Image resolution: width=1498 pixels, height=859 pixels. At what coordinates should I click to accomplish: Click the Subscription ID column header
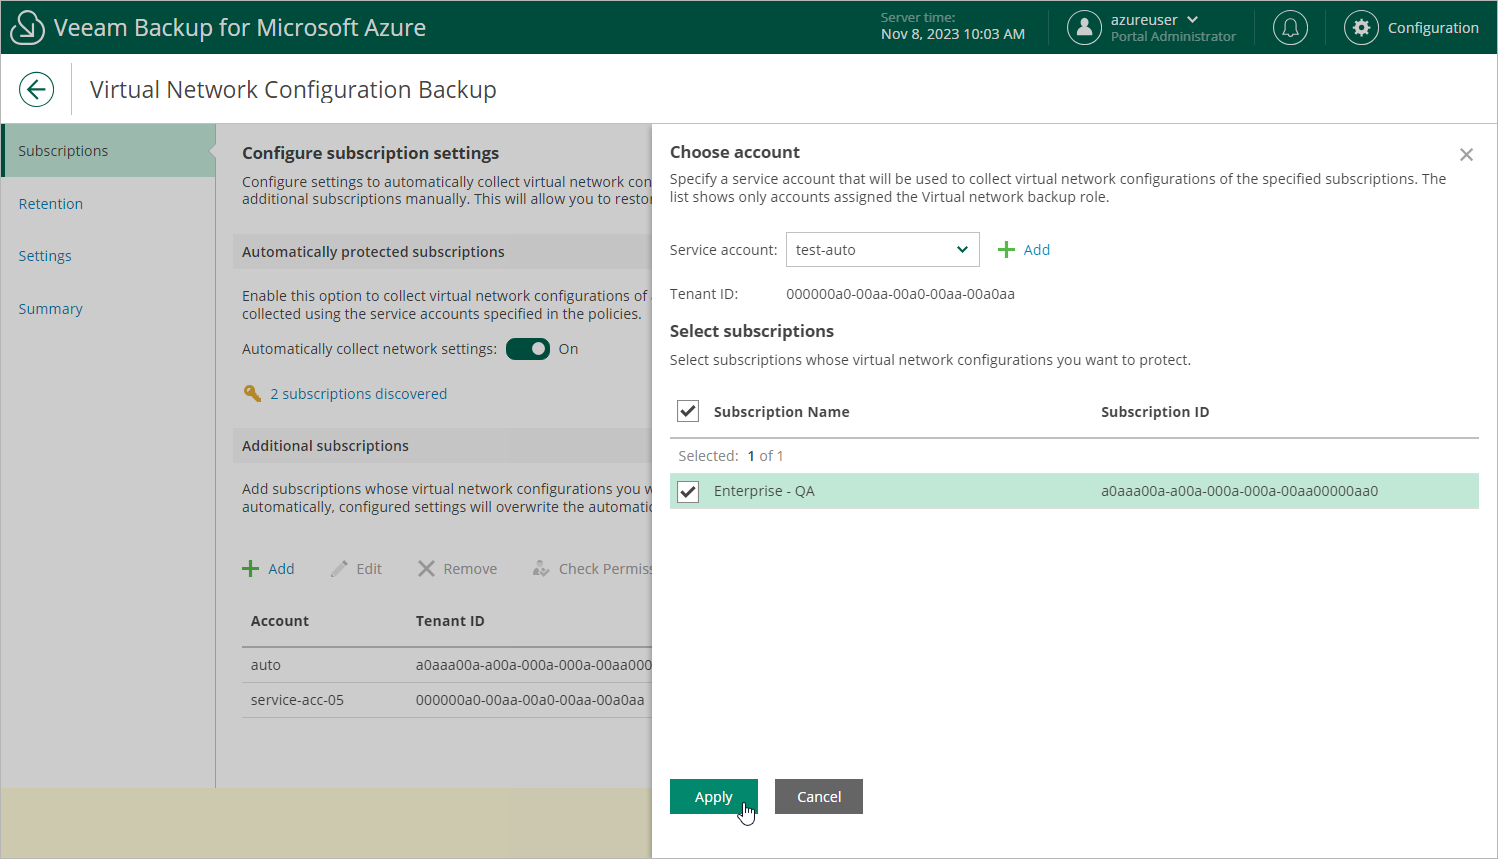click(x=1155, y=412)
